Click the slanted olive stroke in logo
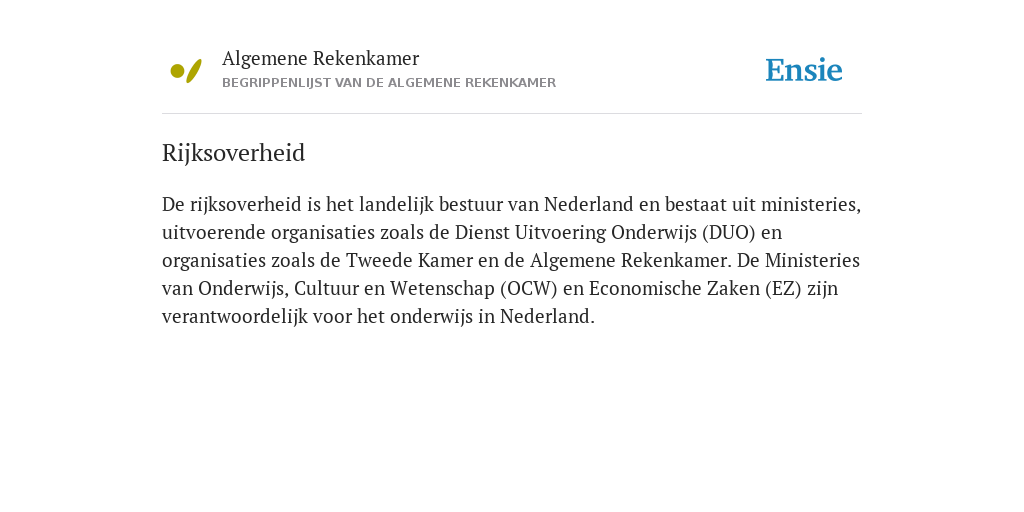 (194, 71)
